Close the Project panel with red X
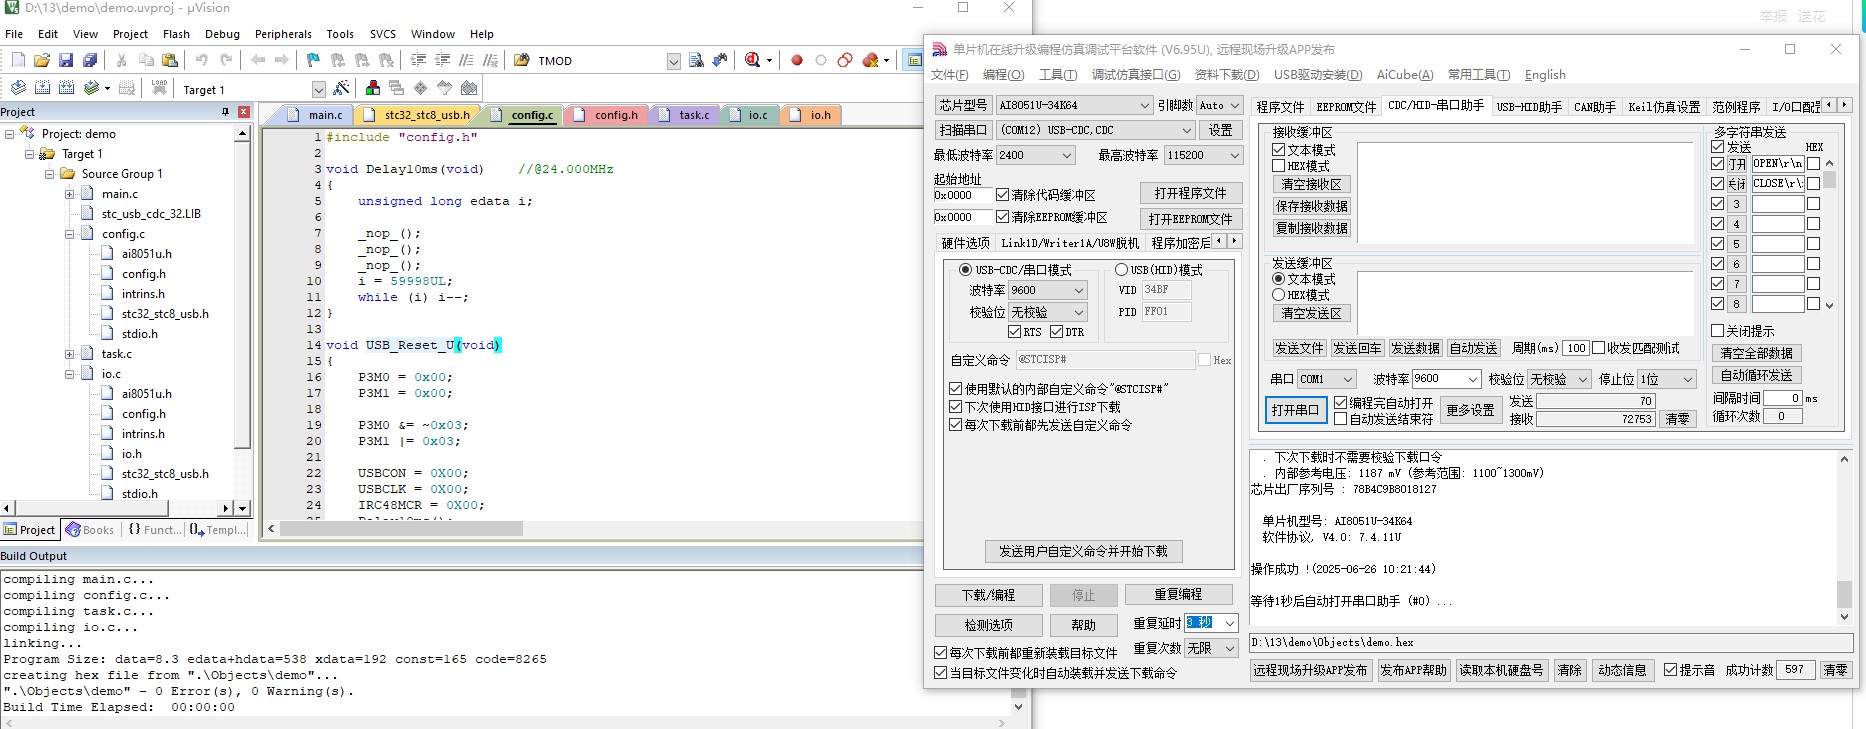 [x=243, y=112]
